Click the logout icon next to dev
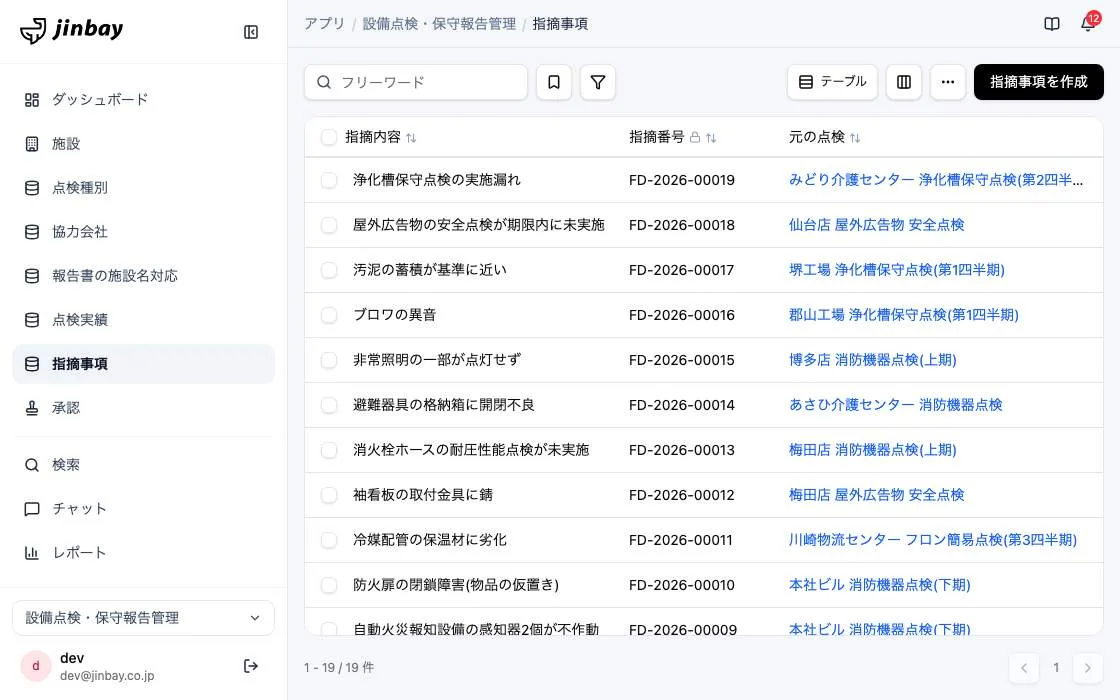Image resolution: width=1120 pixels, height=700 pixels. (251, 666)
